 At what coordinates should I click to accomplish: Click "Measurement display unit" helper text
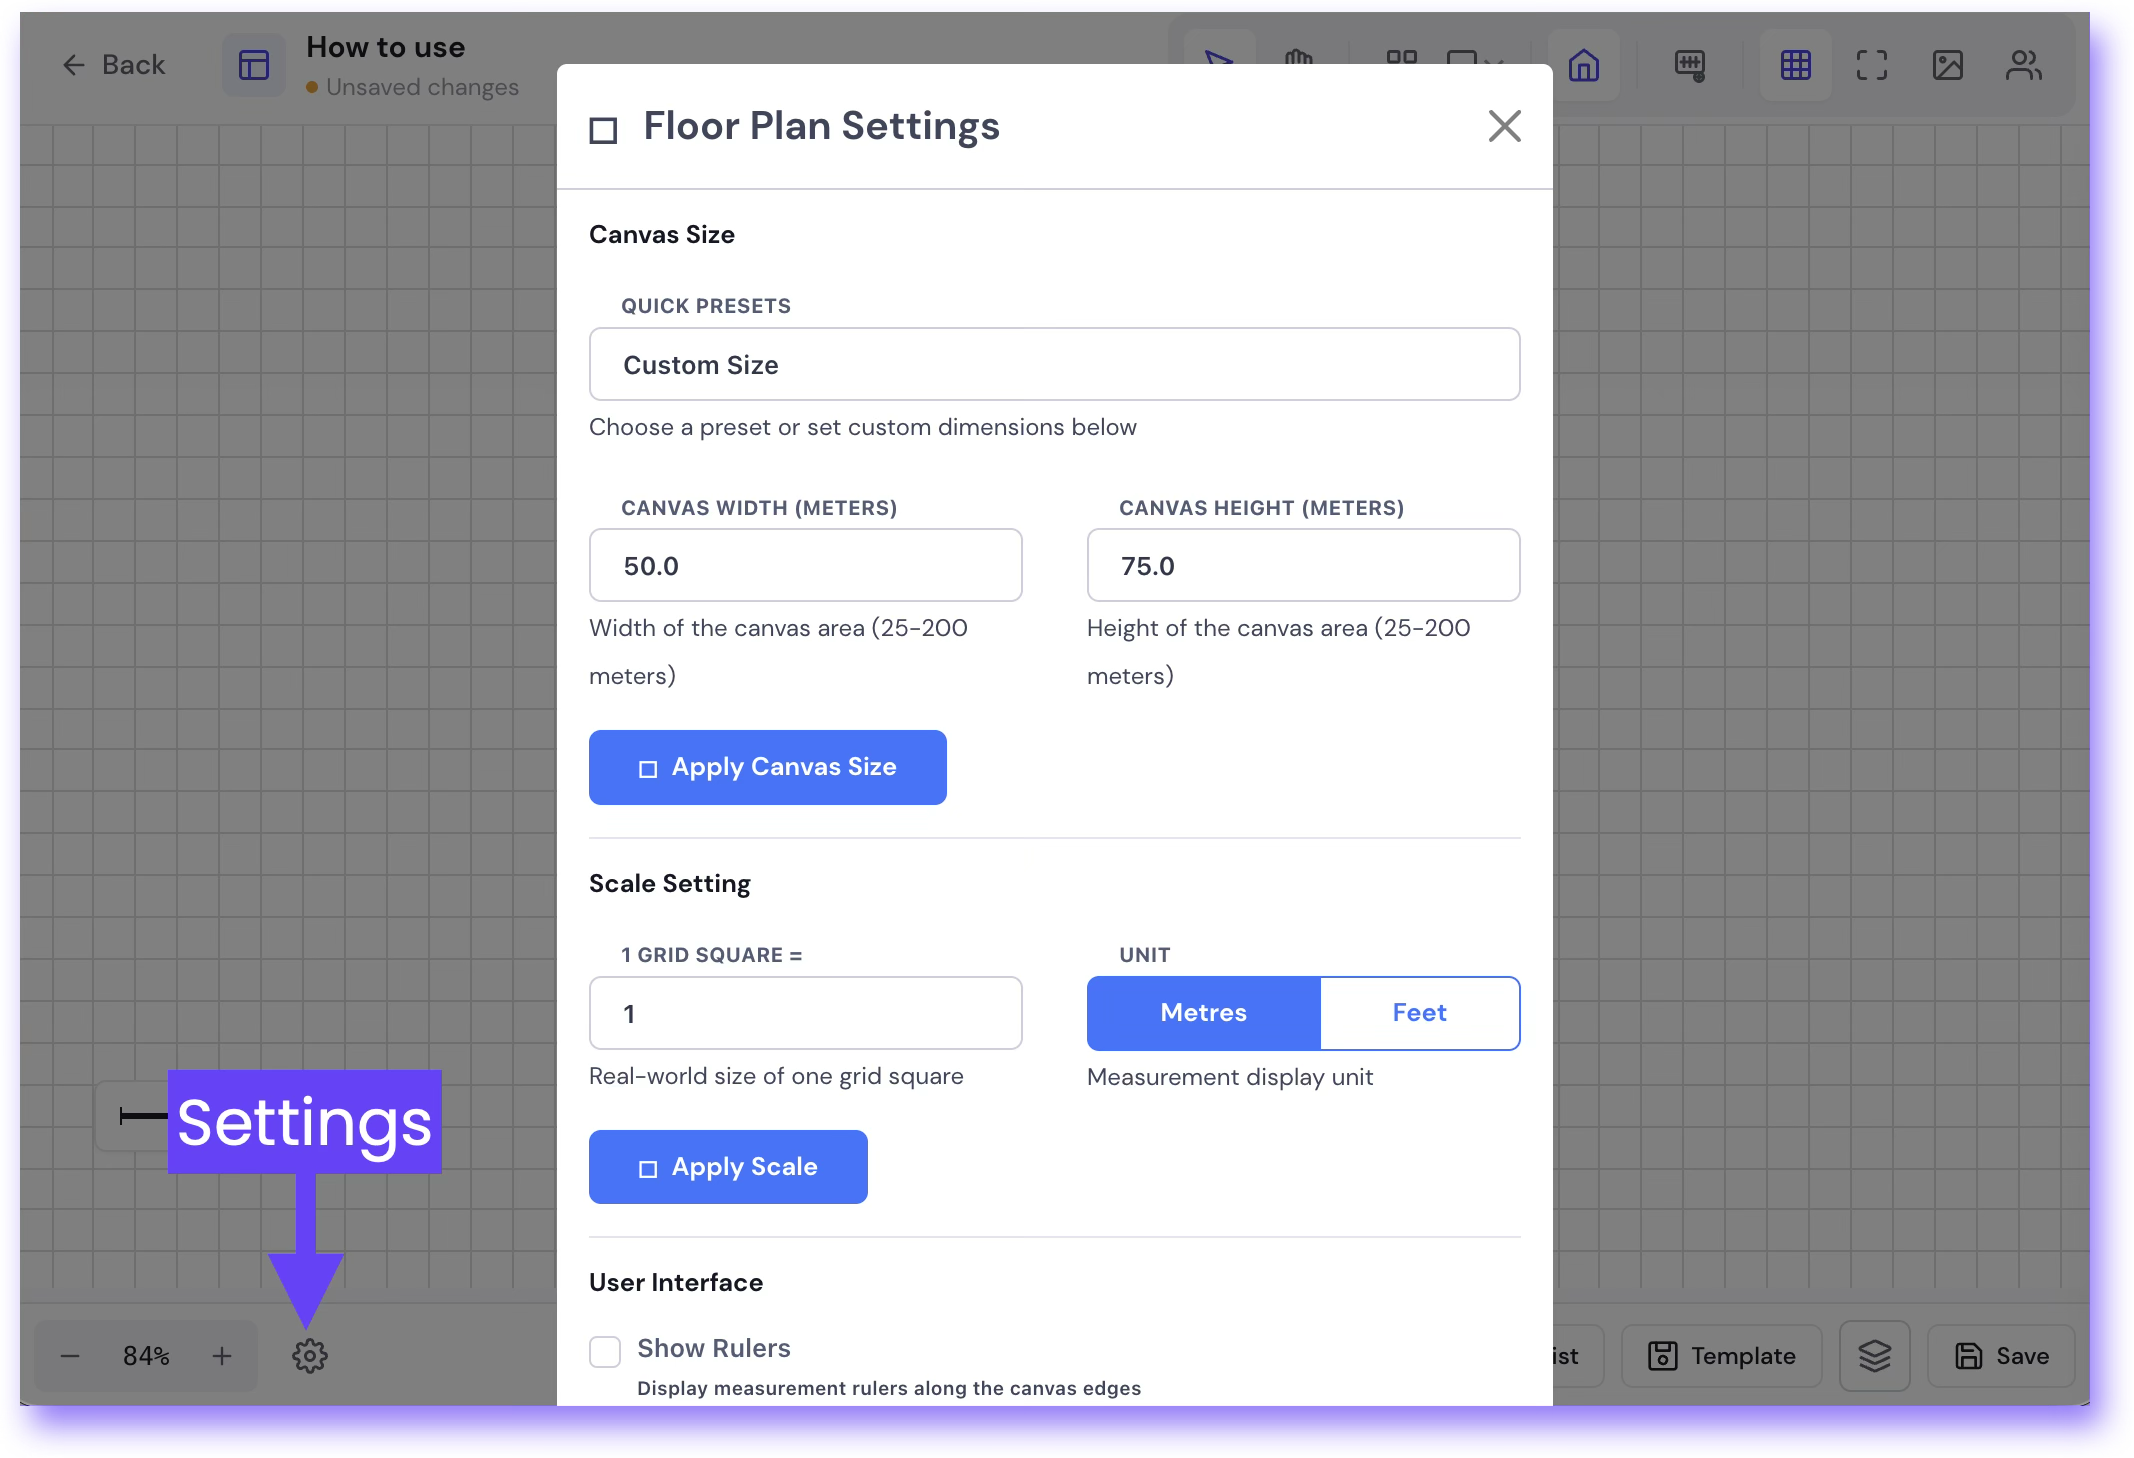pyautogui.click(x=1229, y=1077)
